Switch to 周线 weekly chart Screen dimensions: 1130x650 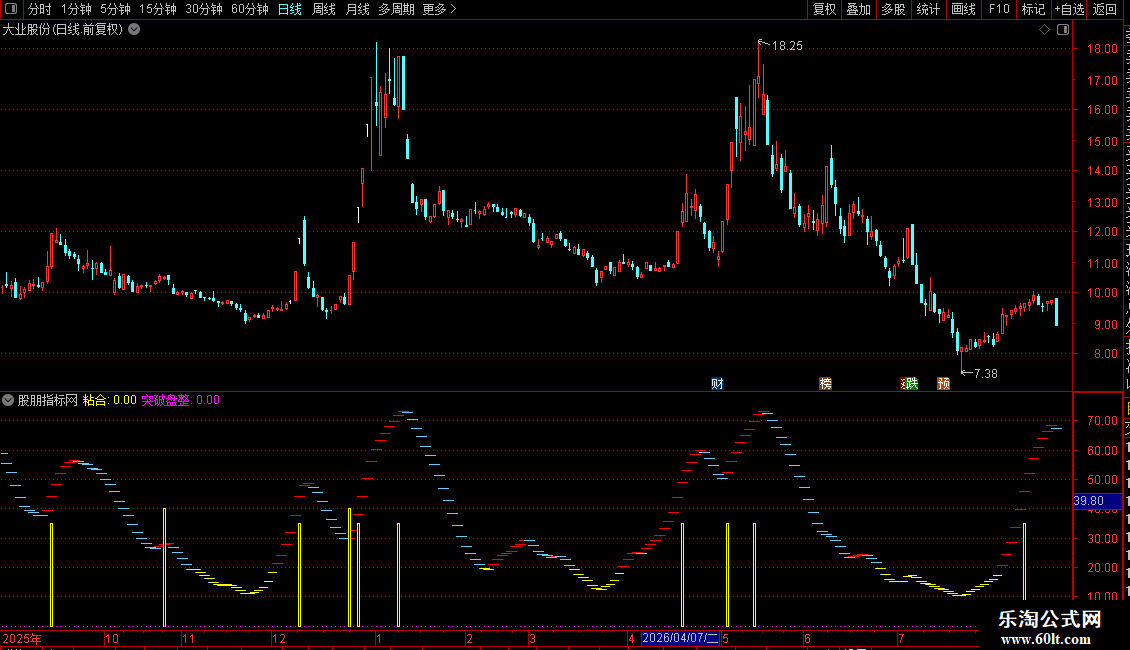(x=324, y=9)
